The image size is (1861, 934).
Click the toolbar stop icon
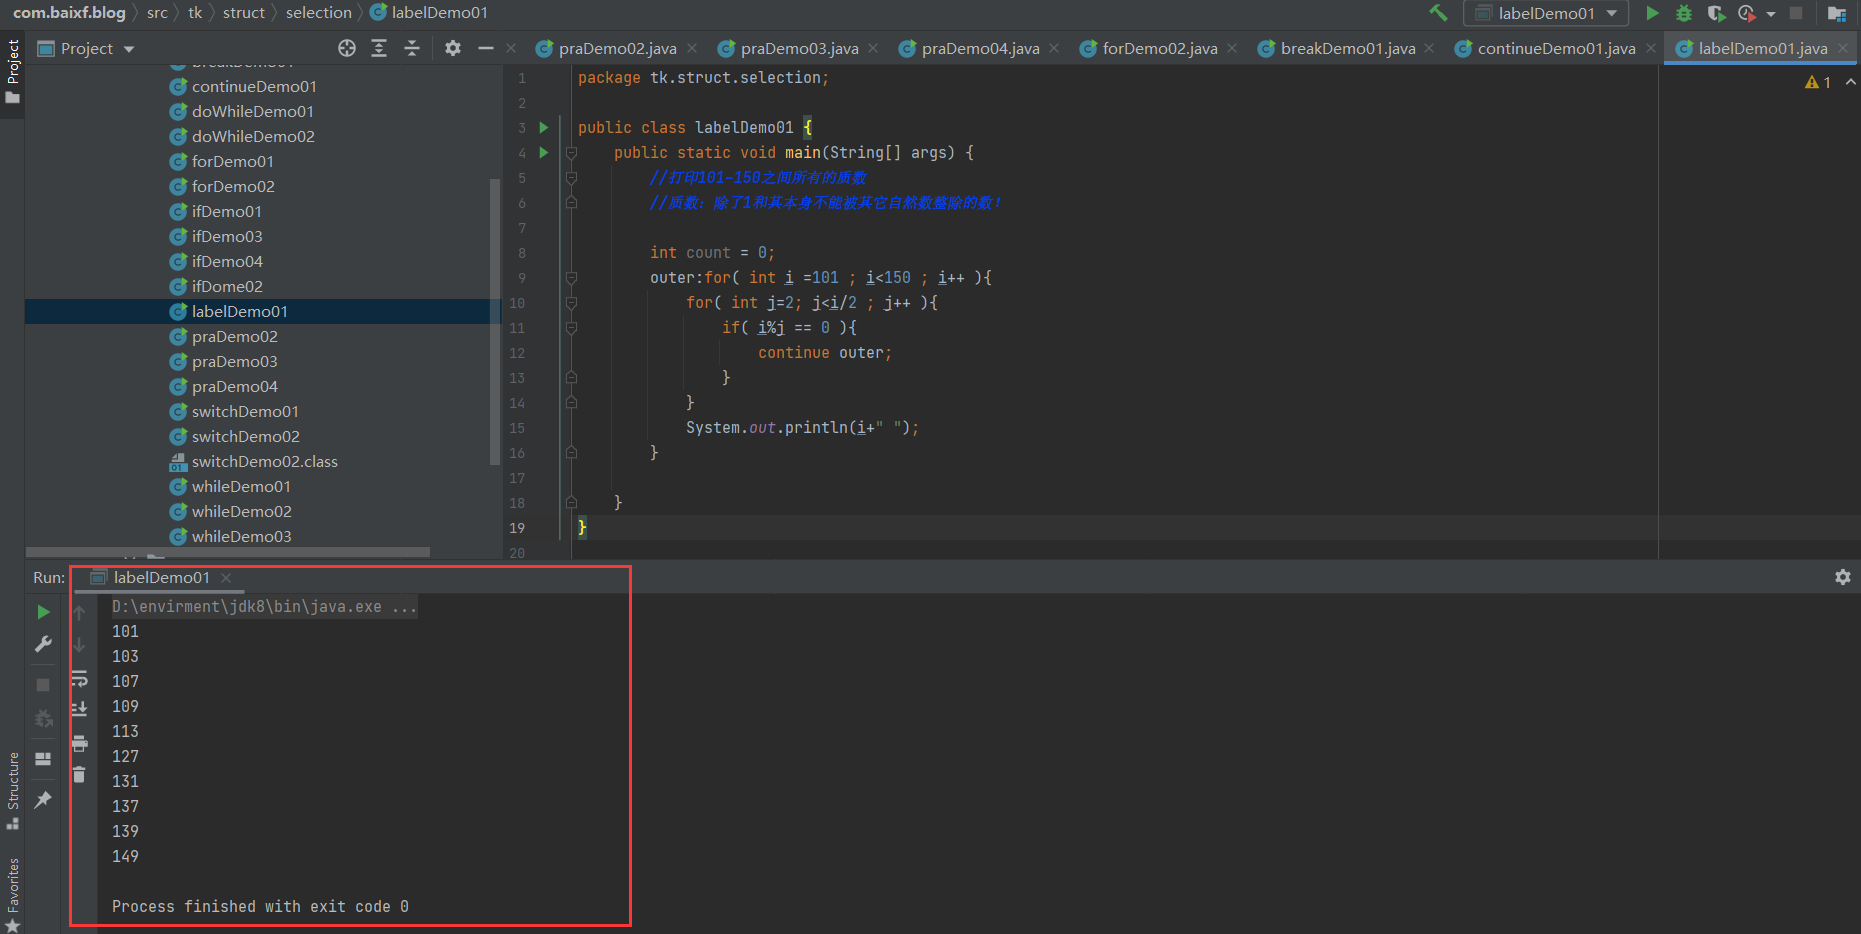(1796, 13)
